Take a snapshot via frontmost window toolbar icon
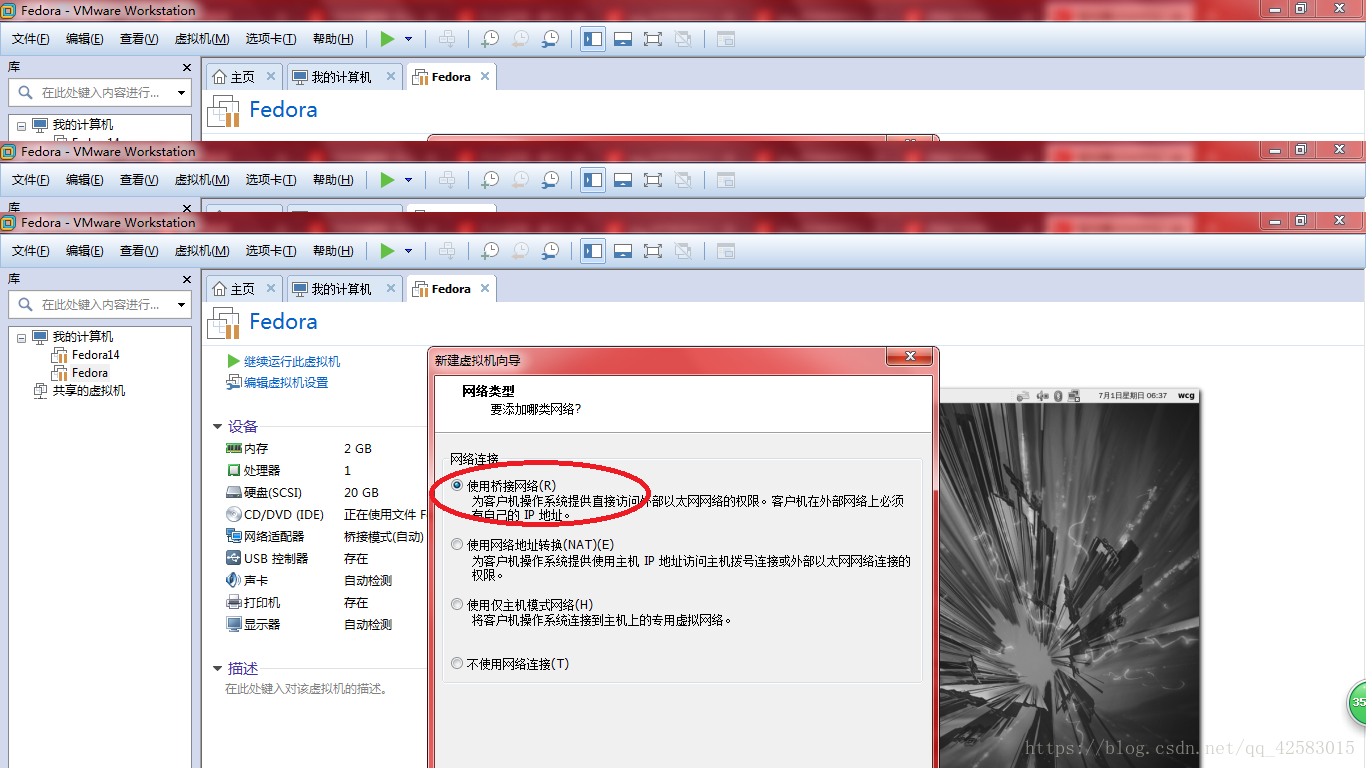 (x=489, y=250)
